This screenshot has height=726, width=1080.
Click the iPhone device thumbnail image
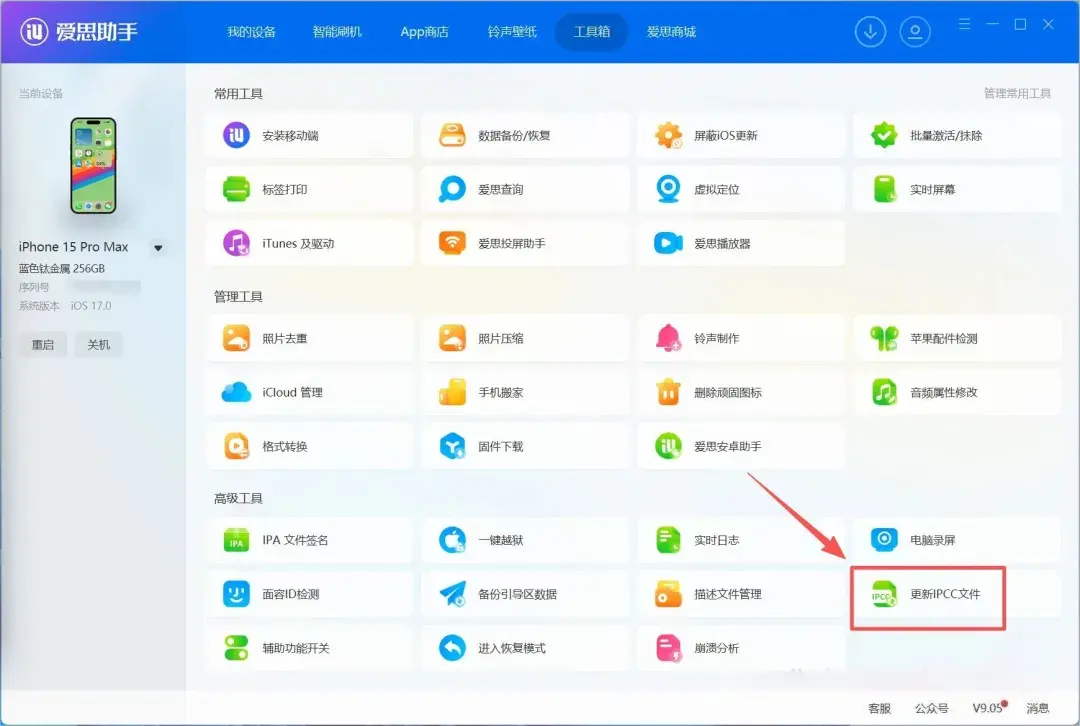pos(93,165)
